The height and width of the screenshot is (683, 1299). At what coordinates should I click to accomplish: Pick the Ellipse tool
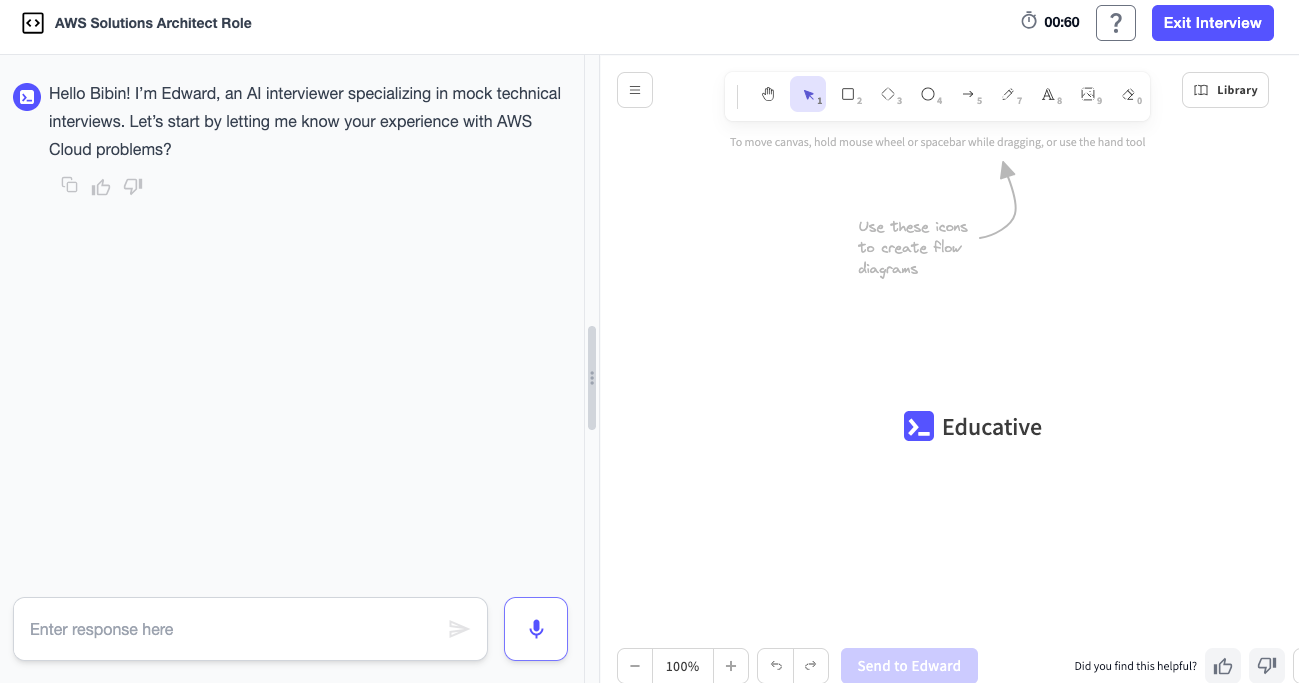pyautogui.click(x=929, y=94)
